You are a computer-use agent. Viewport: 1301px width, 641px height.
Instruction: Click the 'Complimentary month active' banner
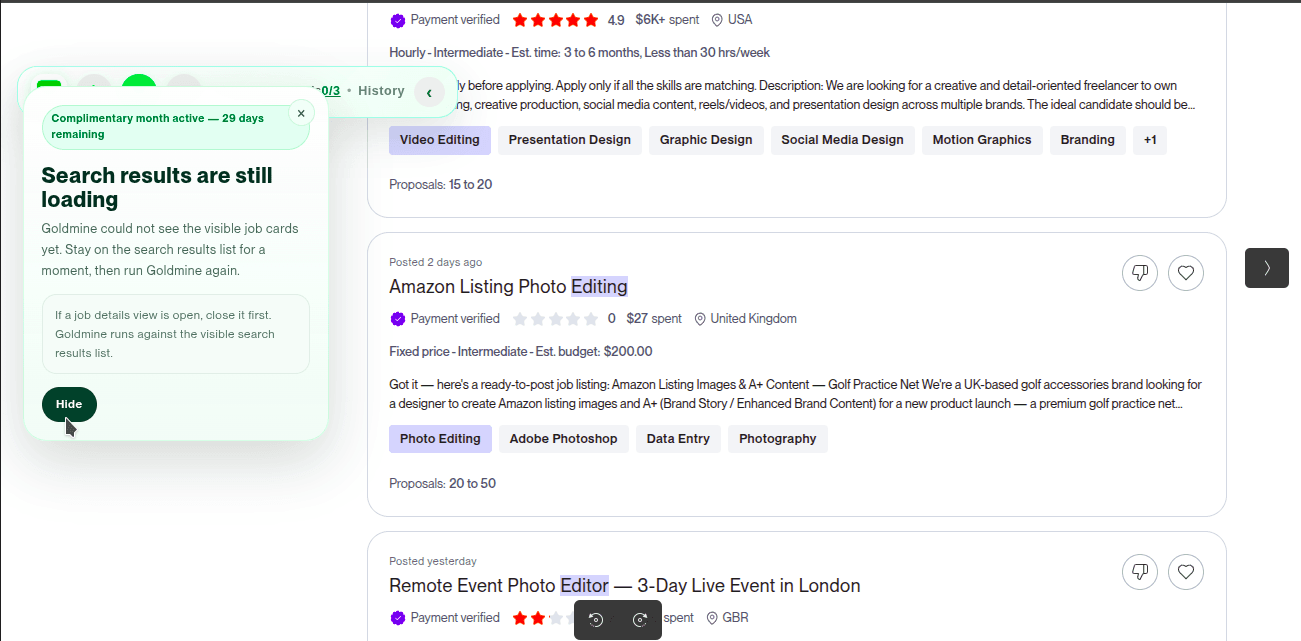click(x=176, y=126)
